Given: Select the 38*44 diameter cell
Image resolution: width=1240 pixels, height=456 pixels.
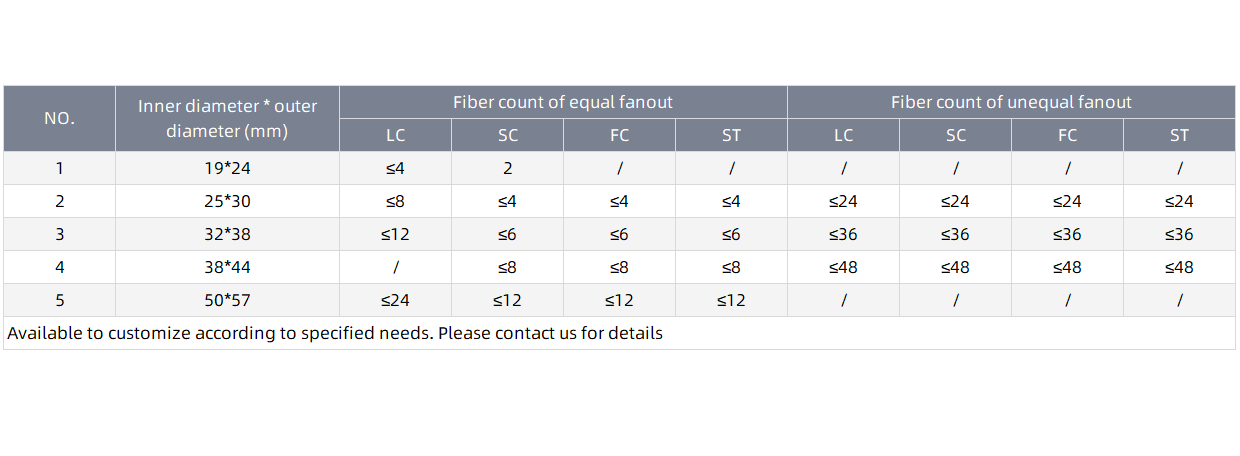Looking at the screenshot, I should (228, 267).
